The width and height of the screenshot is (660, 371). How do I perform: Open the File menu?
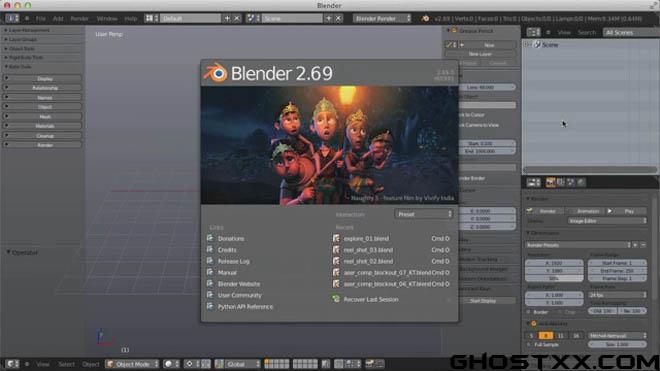tap(40, 19)
